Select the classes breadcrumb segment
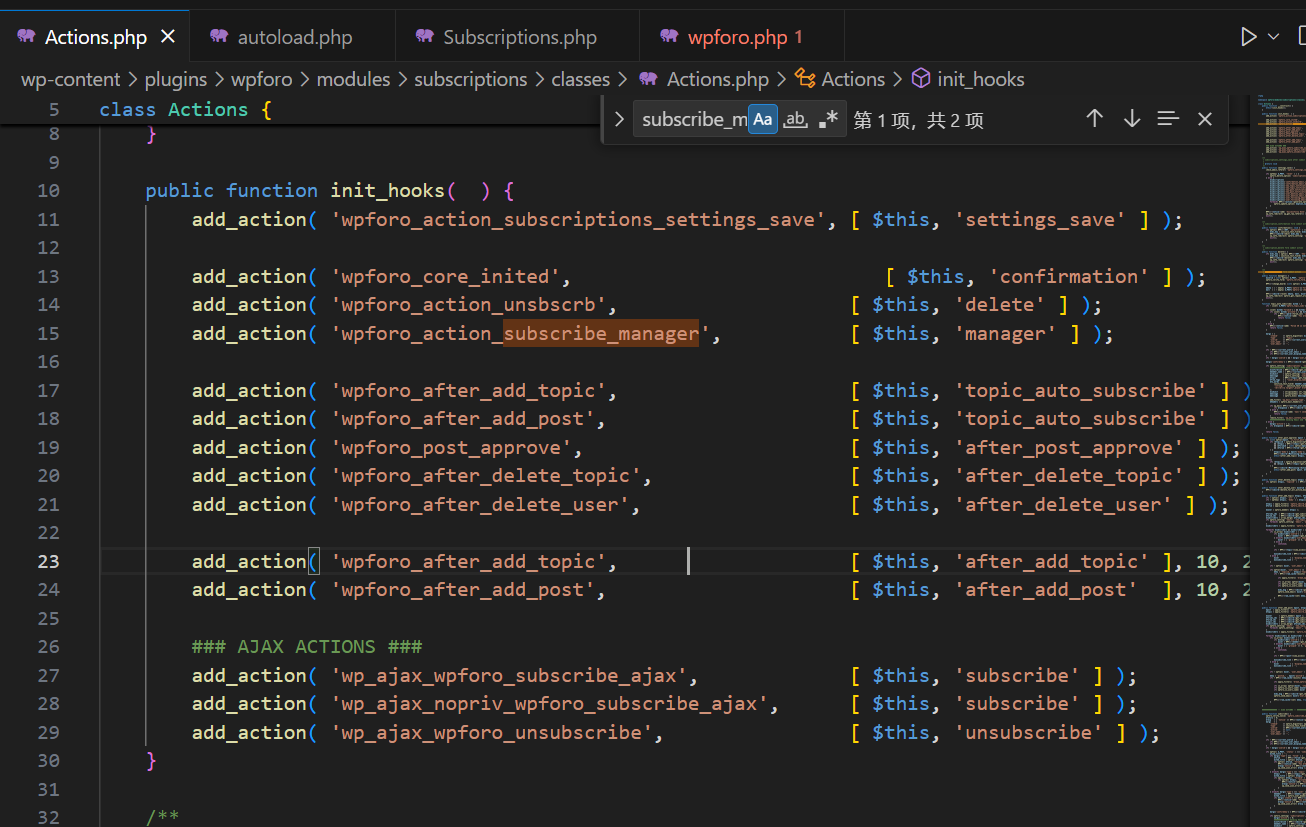Image resolution: width=1306 pixels, height=827 pixels. tap(580, 79)
